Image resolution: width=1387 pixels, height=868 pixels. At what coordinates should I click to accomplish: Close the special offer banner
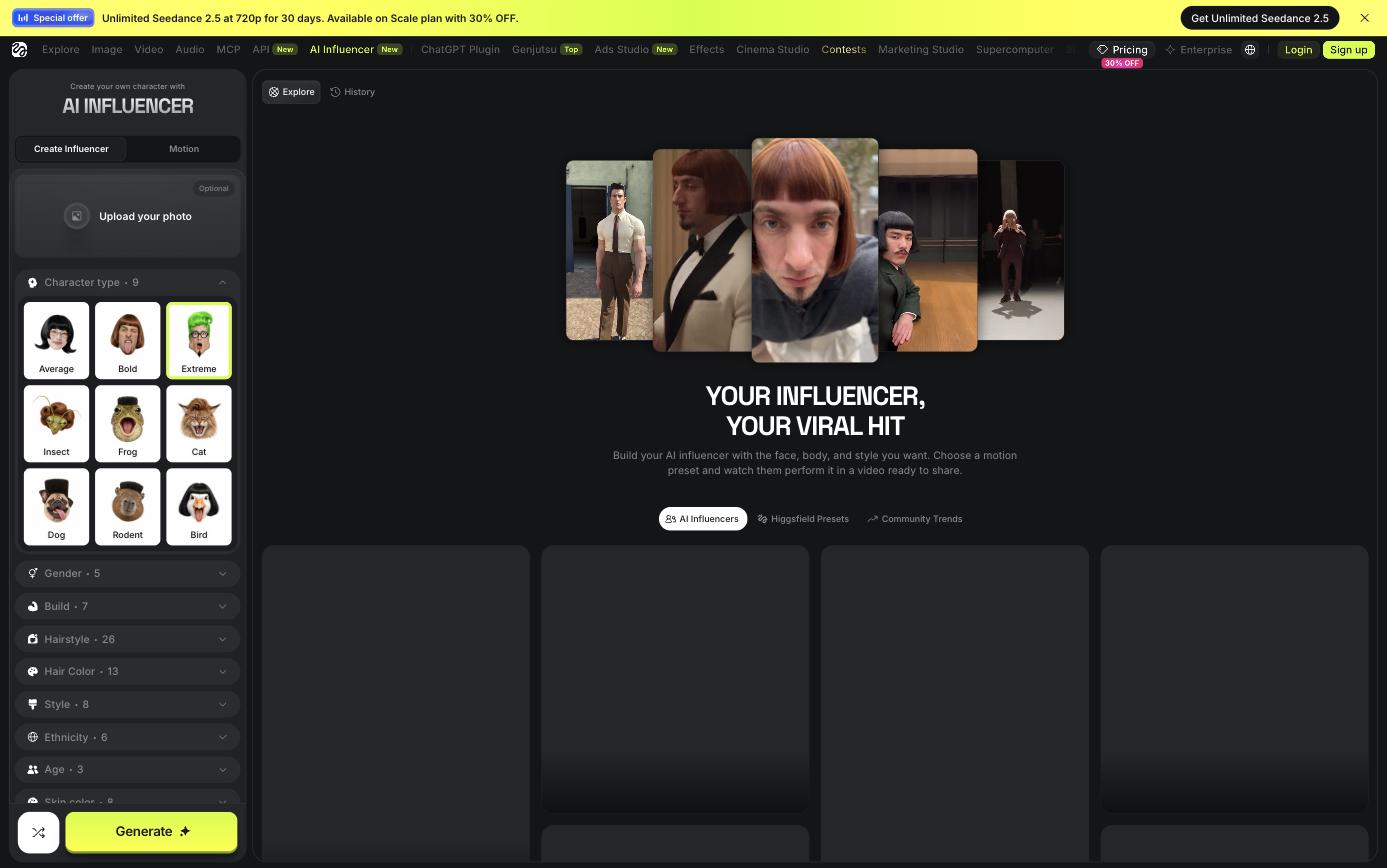(1364, 18)
